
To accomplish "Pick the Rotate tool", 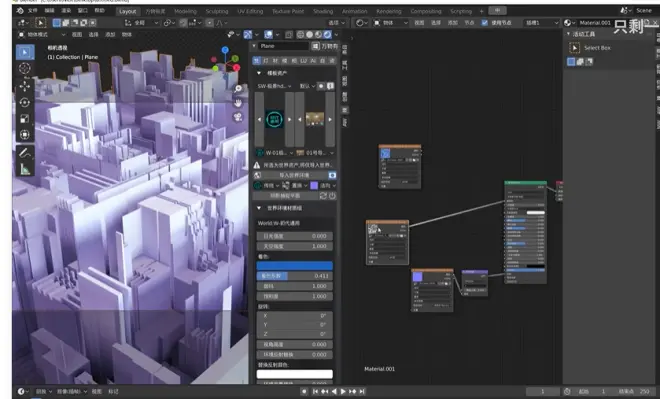I will pos(25,102).
